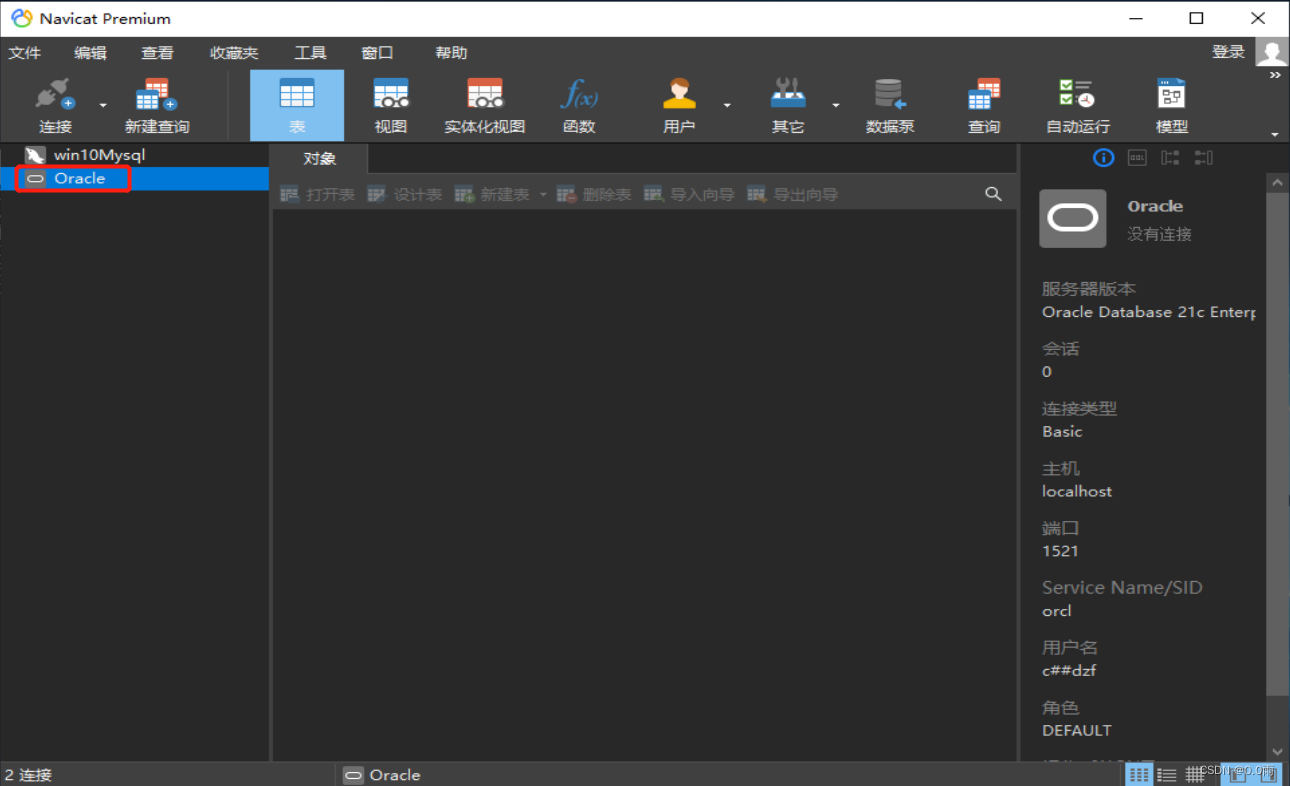Screen dimensions: 1290x786
Task: Click the info panel scrollbar thumb
Action: point(1277,443)
